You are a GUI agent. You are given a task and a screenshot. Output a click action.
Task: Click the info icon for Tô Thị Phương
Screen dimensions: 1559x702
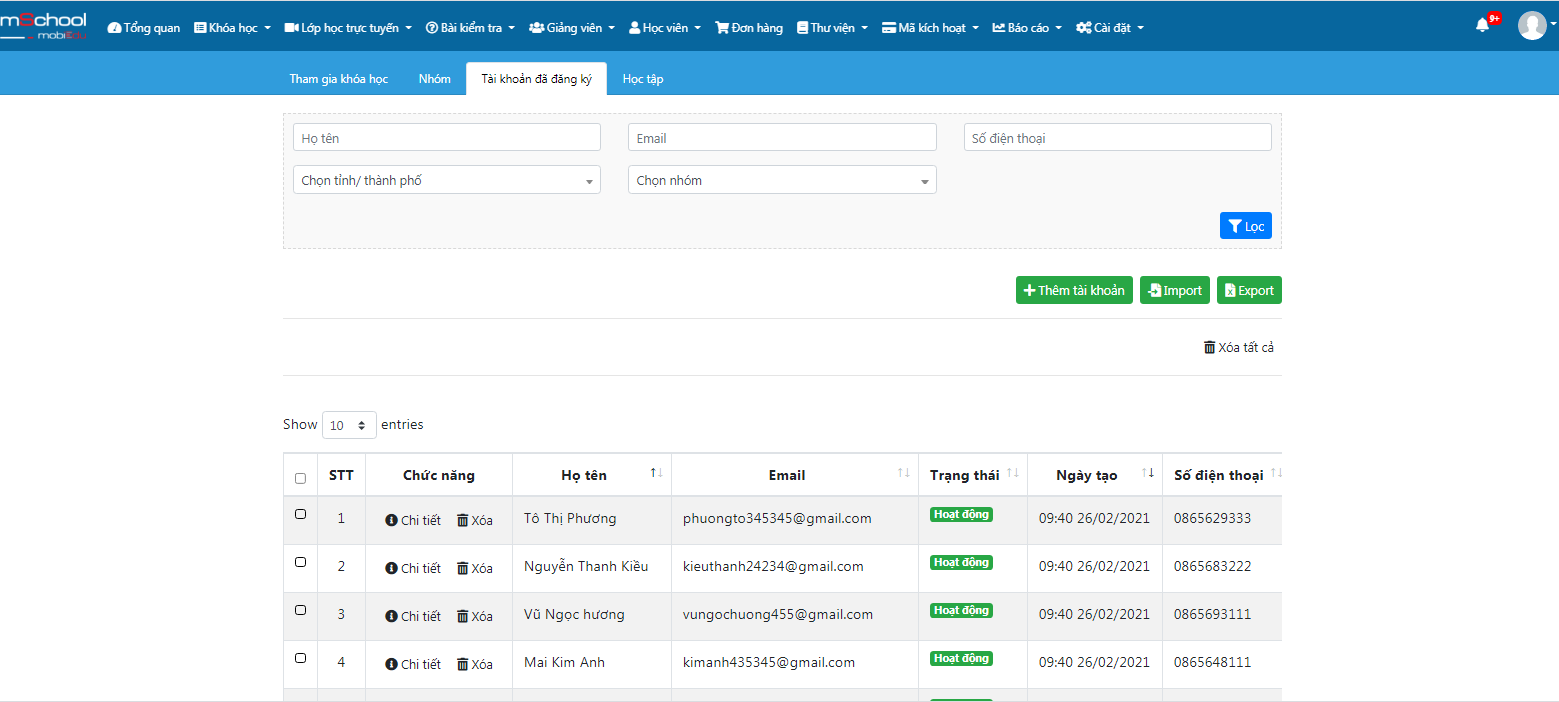391,520
